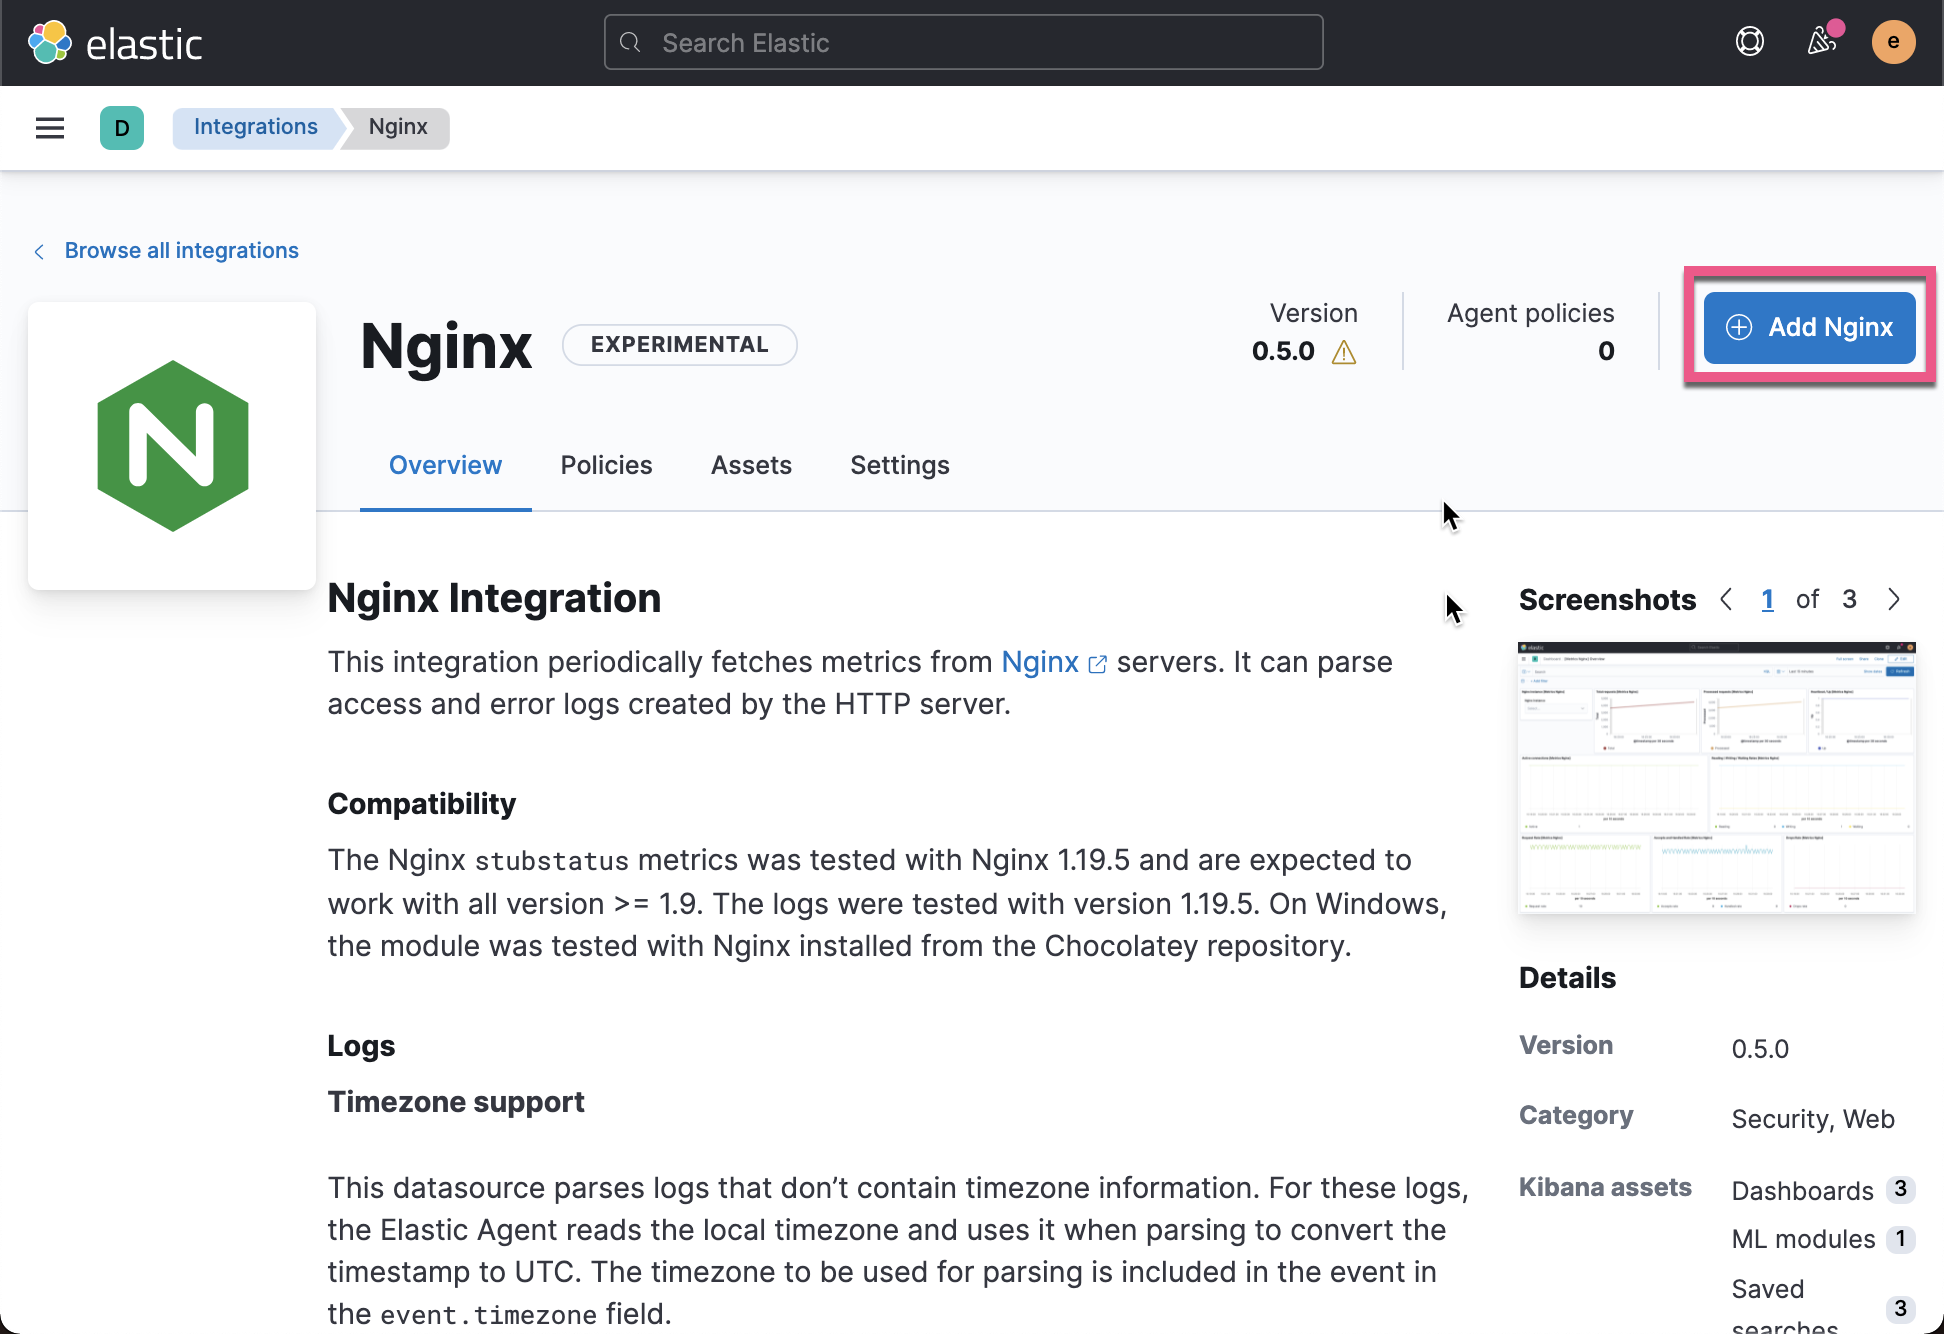Click the Logs heading
Image resolution: width=1944 pixels, height=1334 pixels.
(361, 1046)
